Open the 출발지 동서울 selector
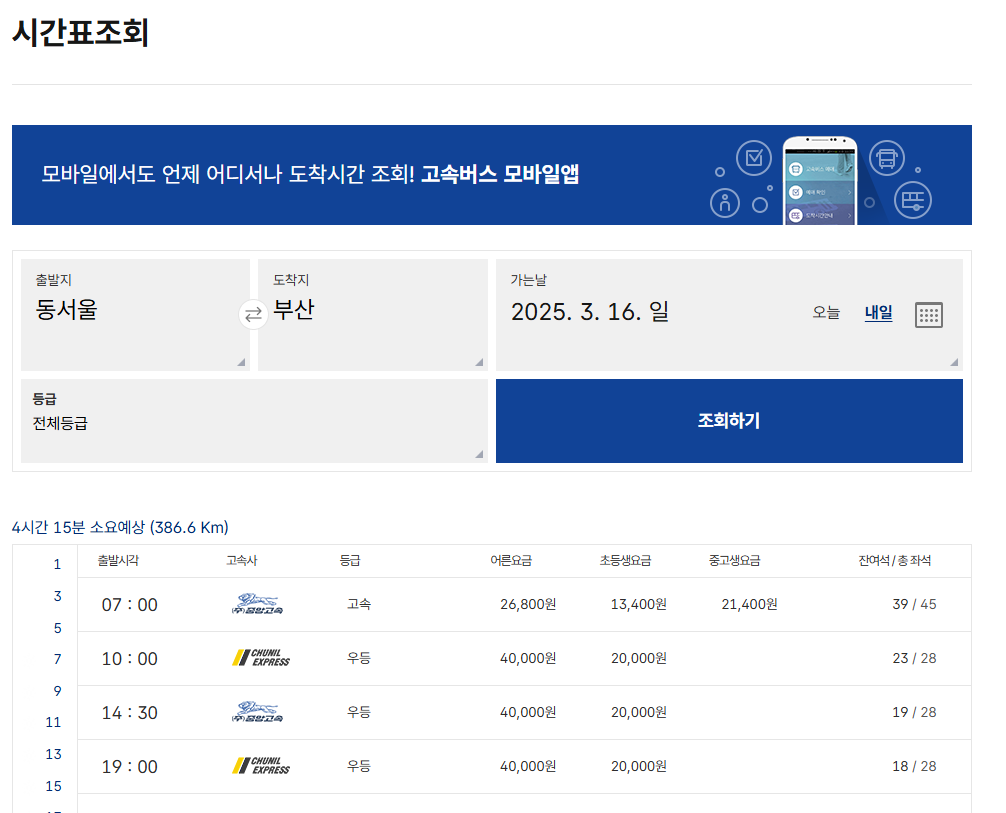1006x813 pixels. pos(135,314)
